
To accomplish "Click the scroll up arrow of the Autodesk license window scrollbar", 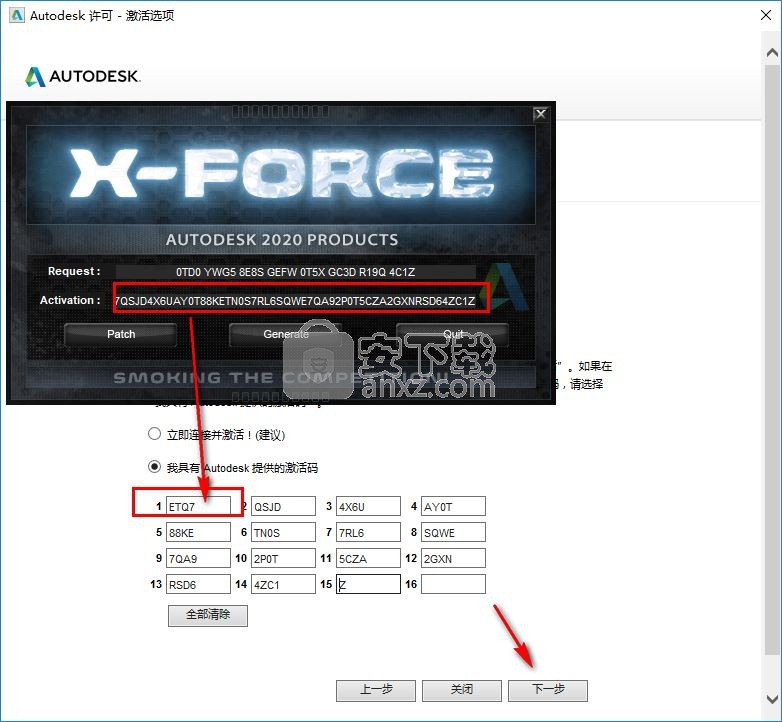I will [x=772, y=52].
